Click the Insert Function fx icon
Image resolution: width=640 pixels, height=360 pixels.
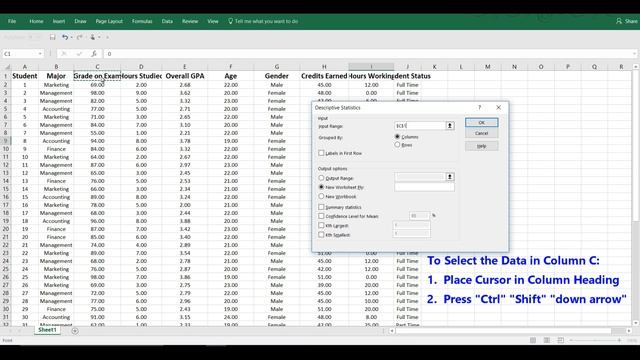pyautogui.click(x=94, y=53)
